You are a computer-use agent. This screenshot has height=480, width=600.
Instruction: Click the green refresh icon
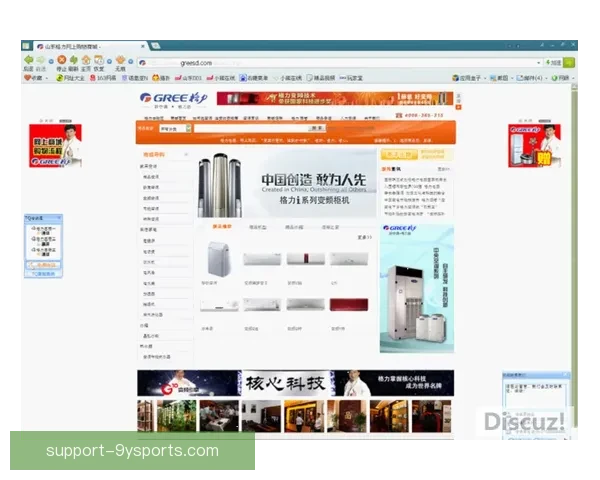click(74, 60)
